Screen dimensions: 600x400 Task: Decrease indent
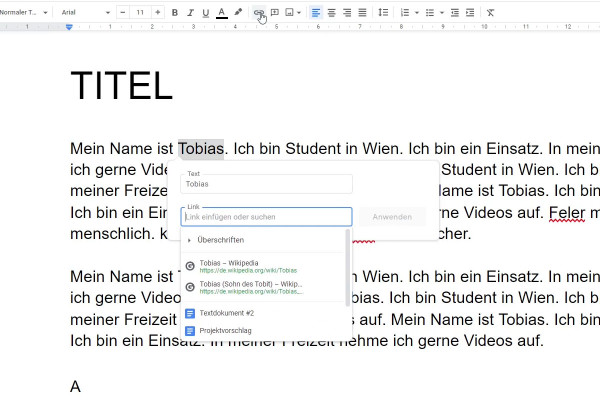point(455,13)
